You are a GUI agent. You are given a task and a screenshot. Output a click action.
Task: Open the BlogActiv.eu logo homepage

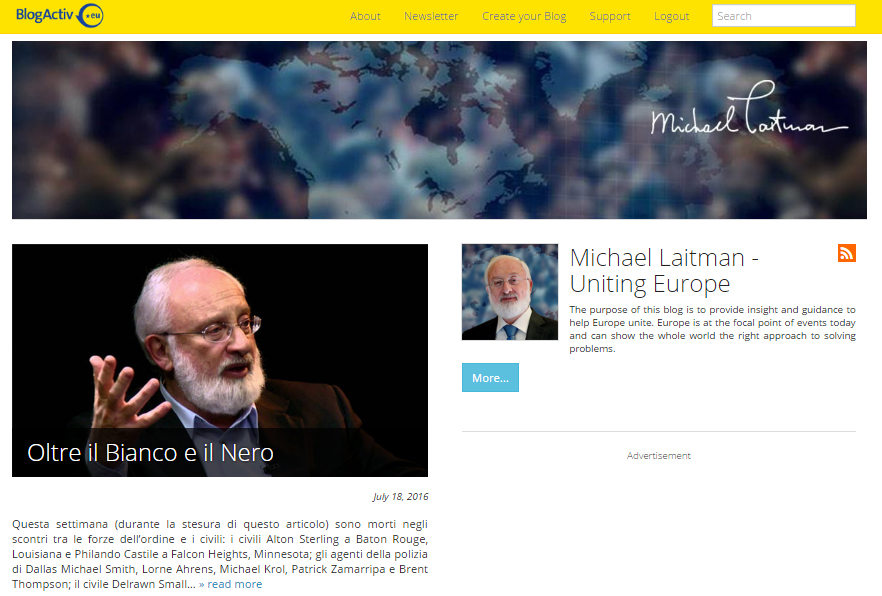pyautogui.click(x=60, y=15)
